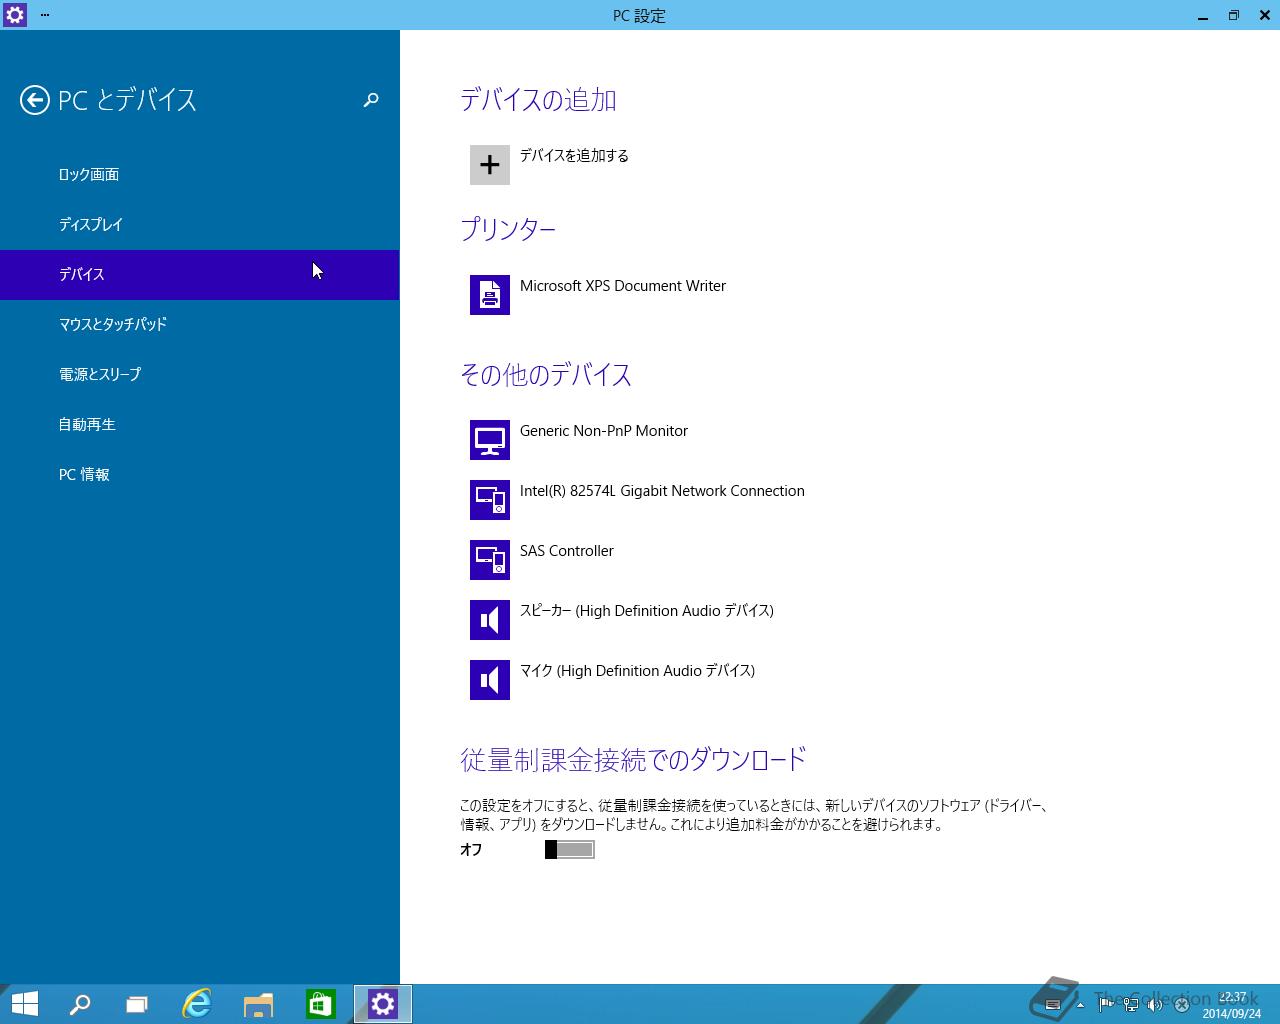The height and width of the screenshot is (1024, 1280).
Task: Select the Generic Non-PnP Monitor icon
Action: click(490, 440)
